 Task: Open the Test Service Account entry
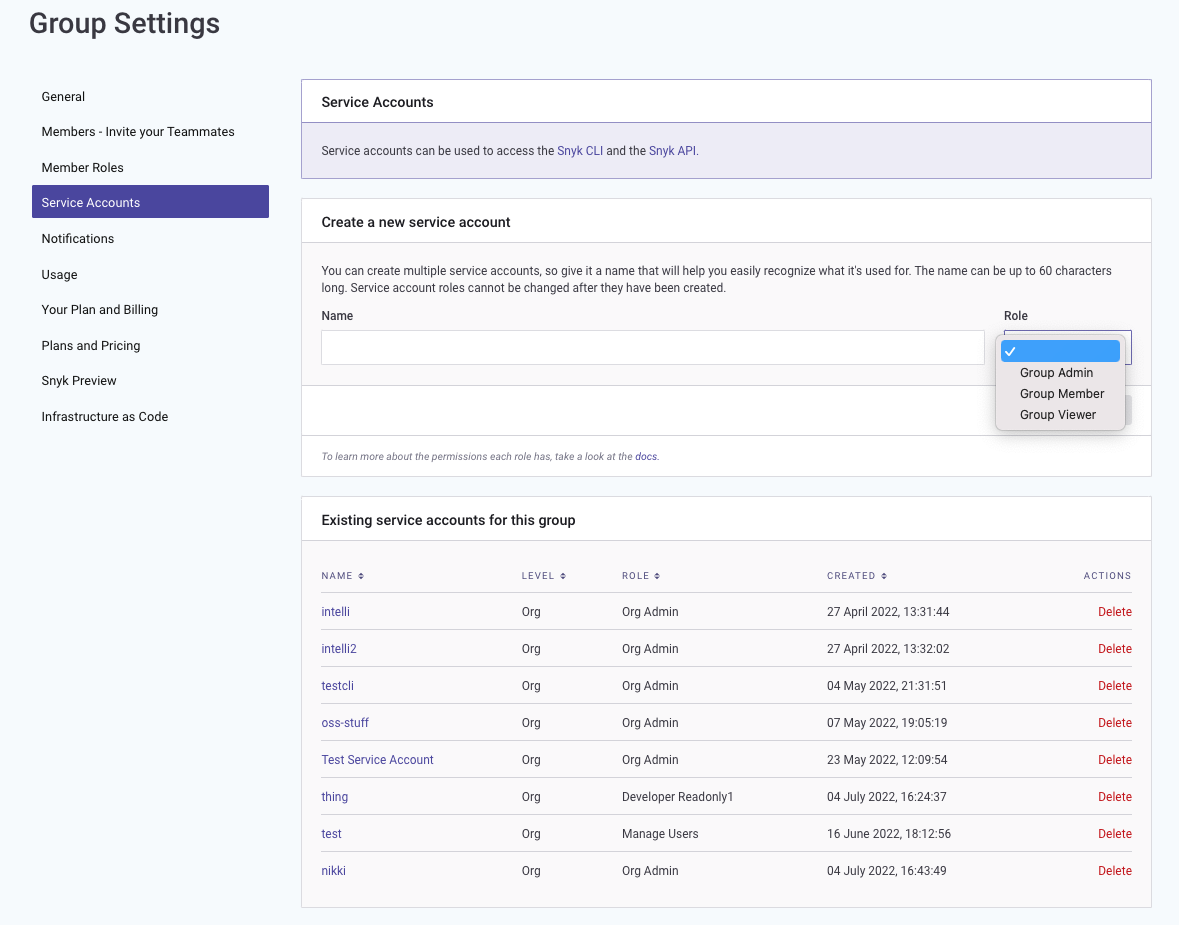[x=377, y=760]
